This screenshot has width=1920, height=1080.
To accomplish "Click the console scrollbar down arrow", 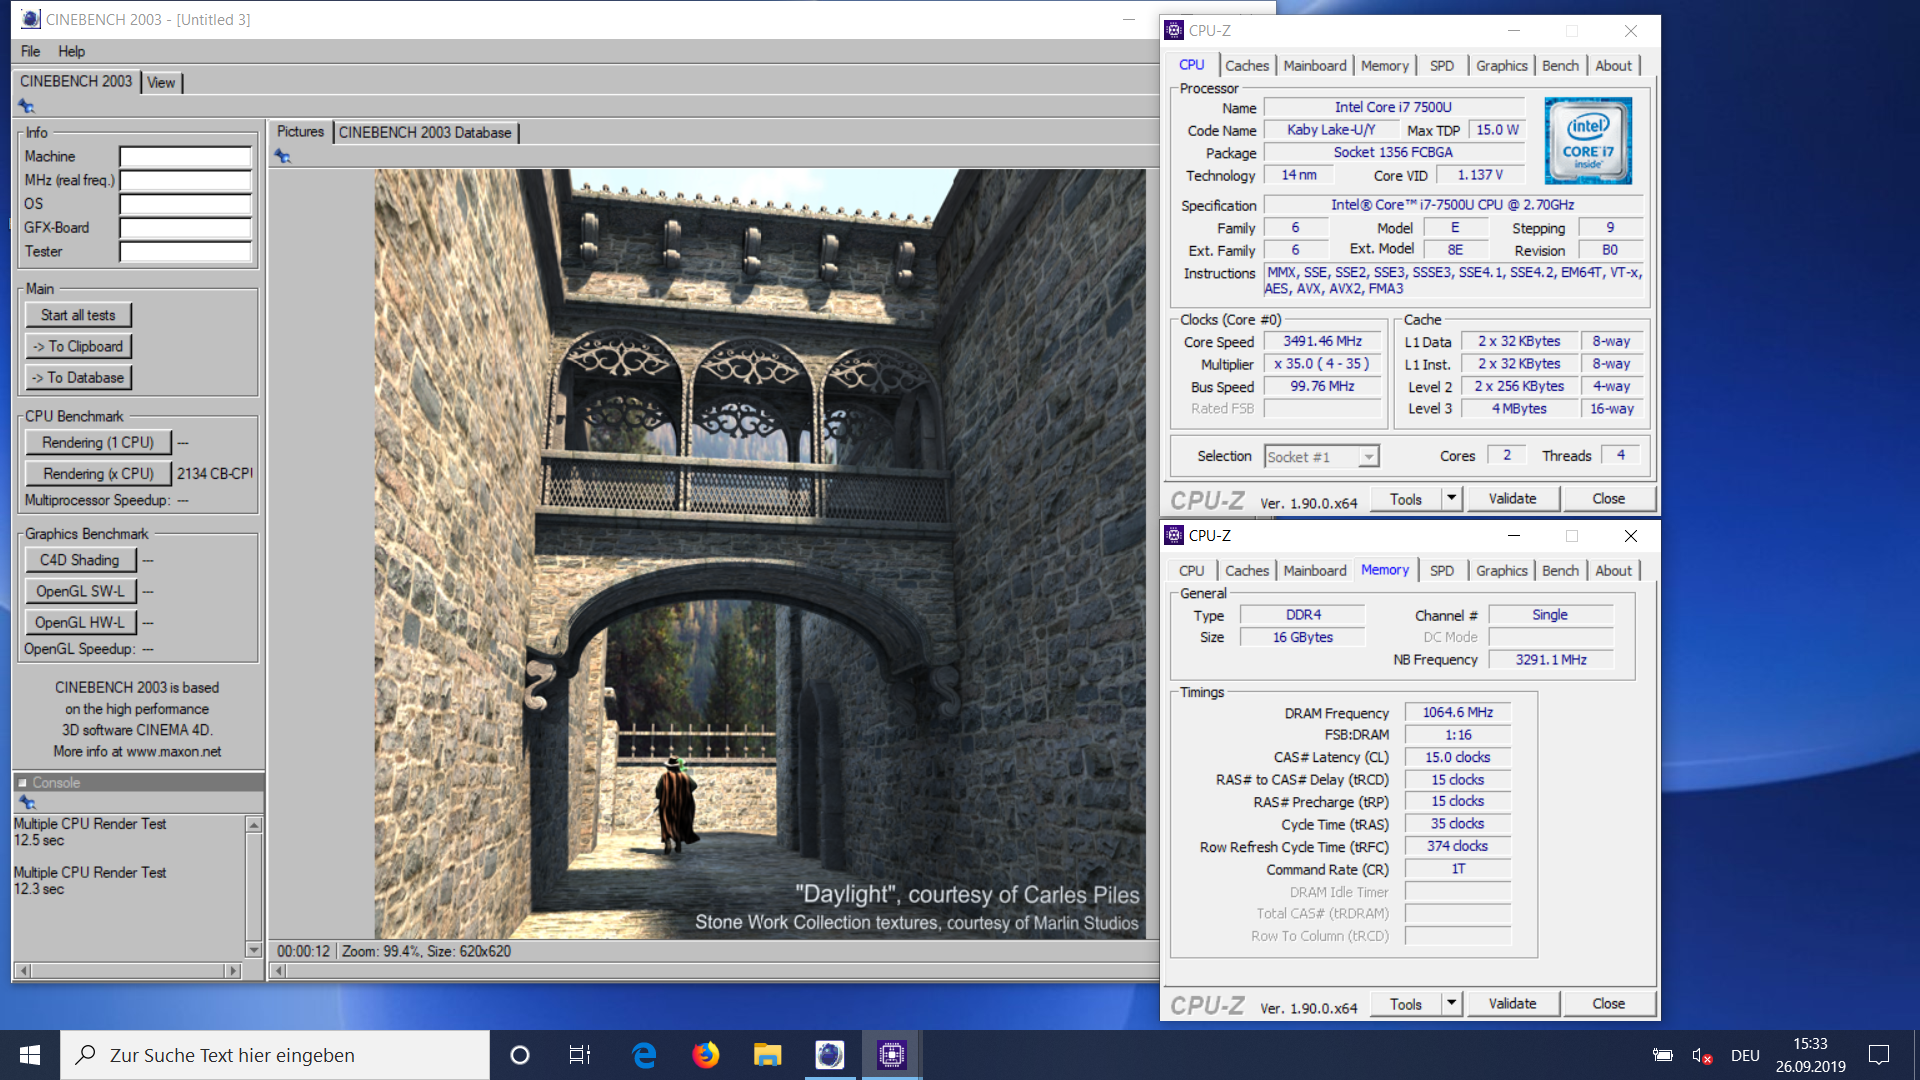I will click(254, 949).
